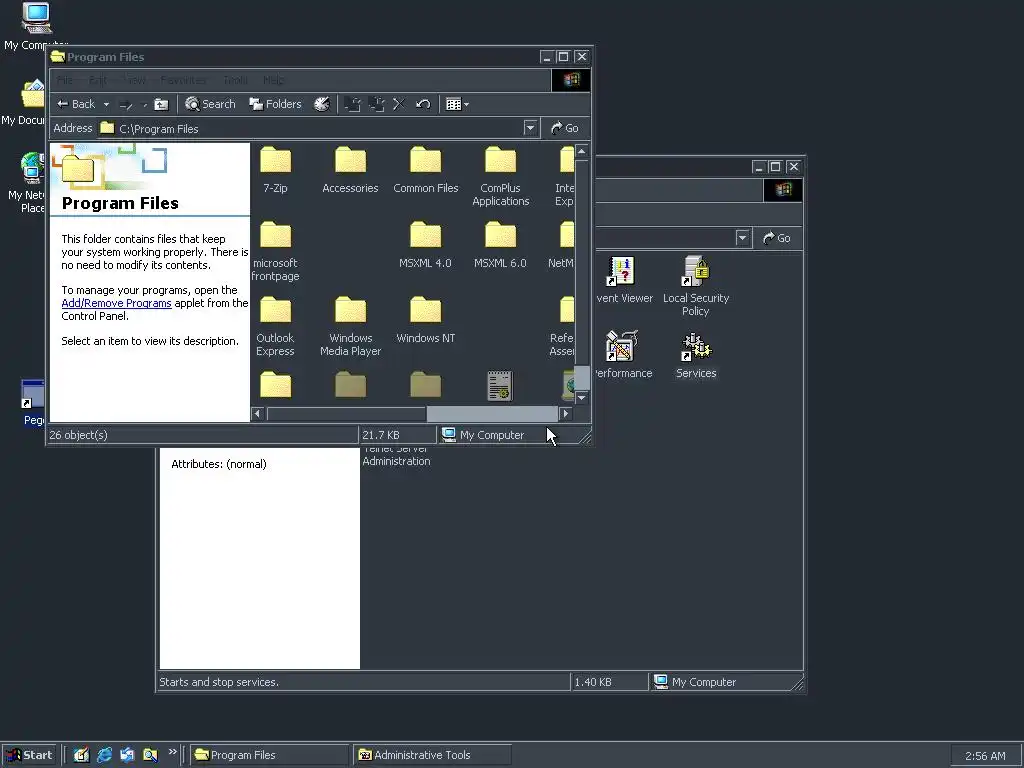Click the Copy To toolbar icon
This screenshot has width=1024, height=768.
click(376, 104)
